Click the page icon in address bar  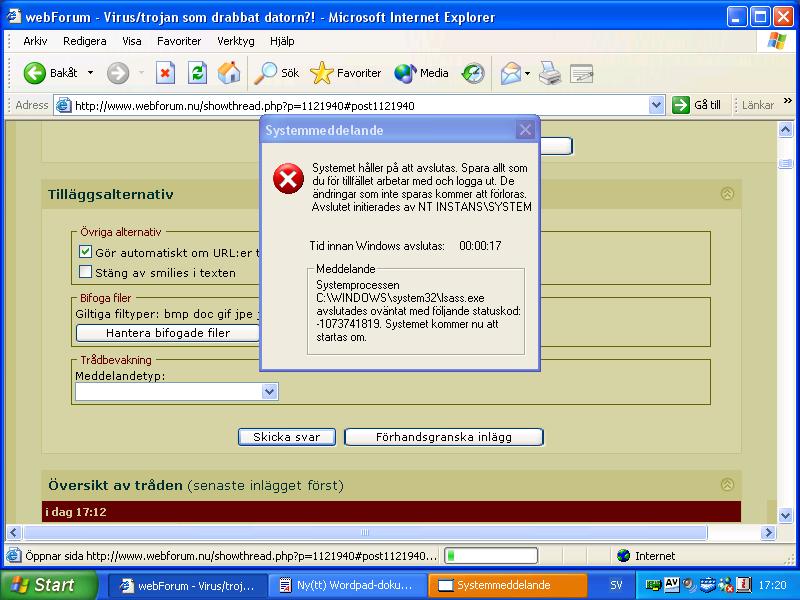point(63,106)
